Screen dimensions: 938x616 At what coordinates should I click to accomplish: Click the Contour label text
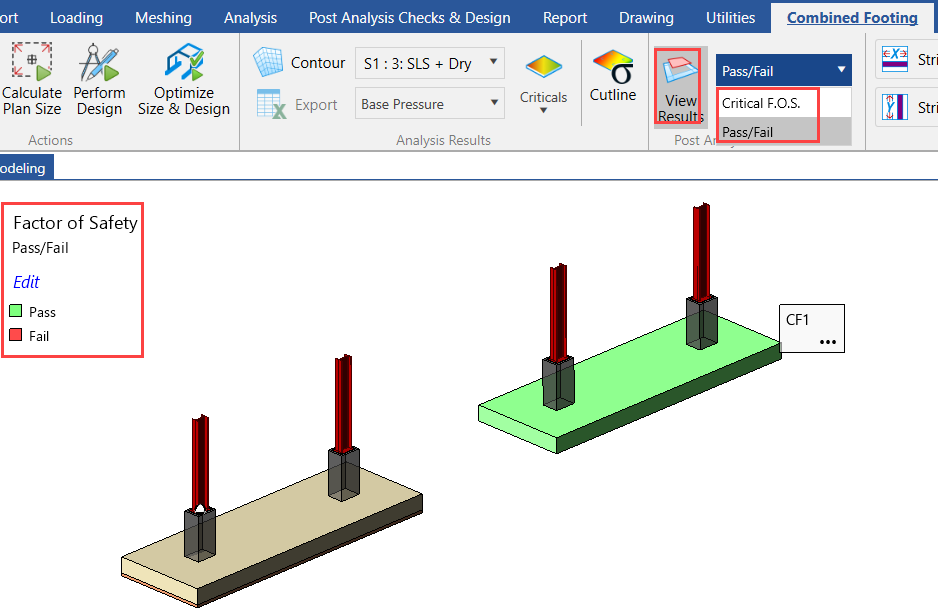click(x=318, y=63)
